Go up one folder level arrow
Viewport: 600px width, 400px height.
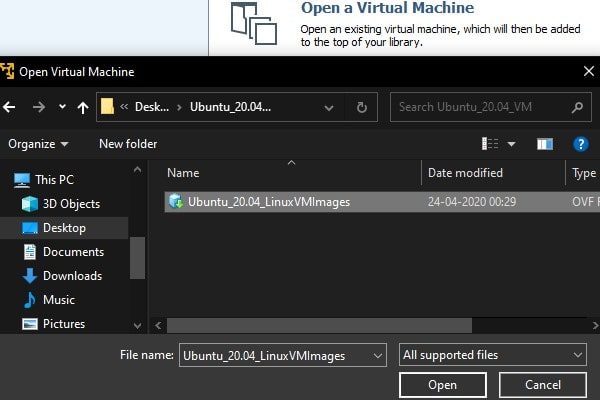tap(83, 108)
